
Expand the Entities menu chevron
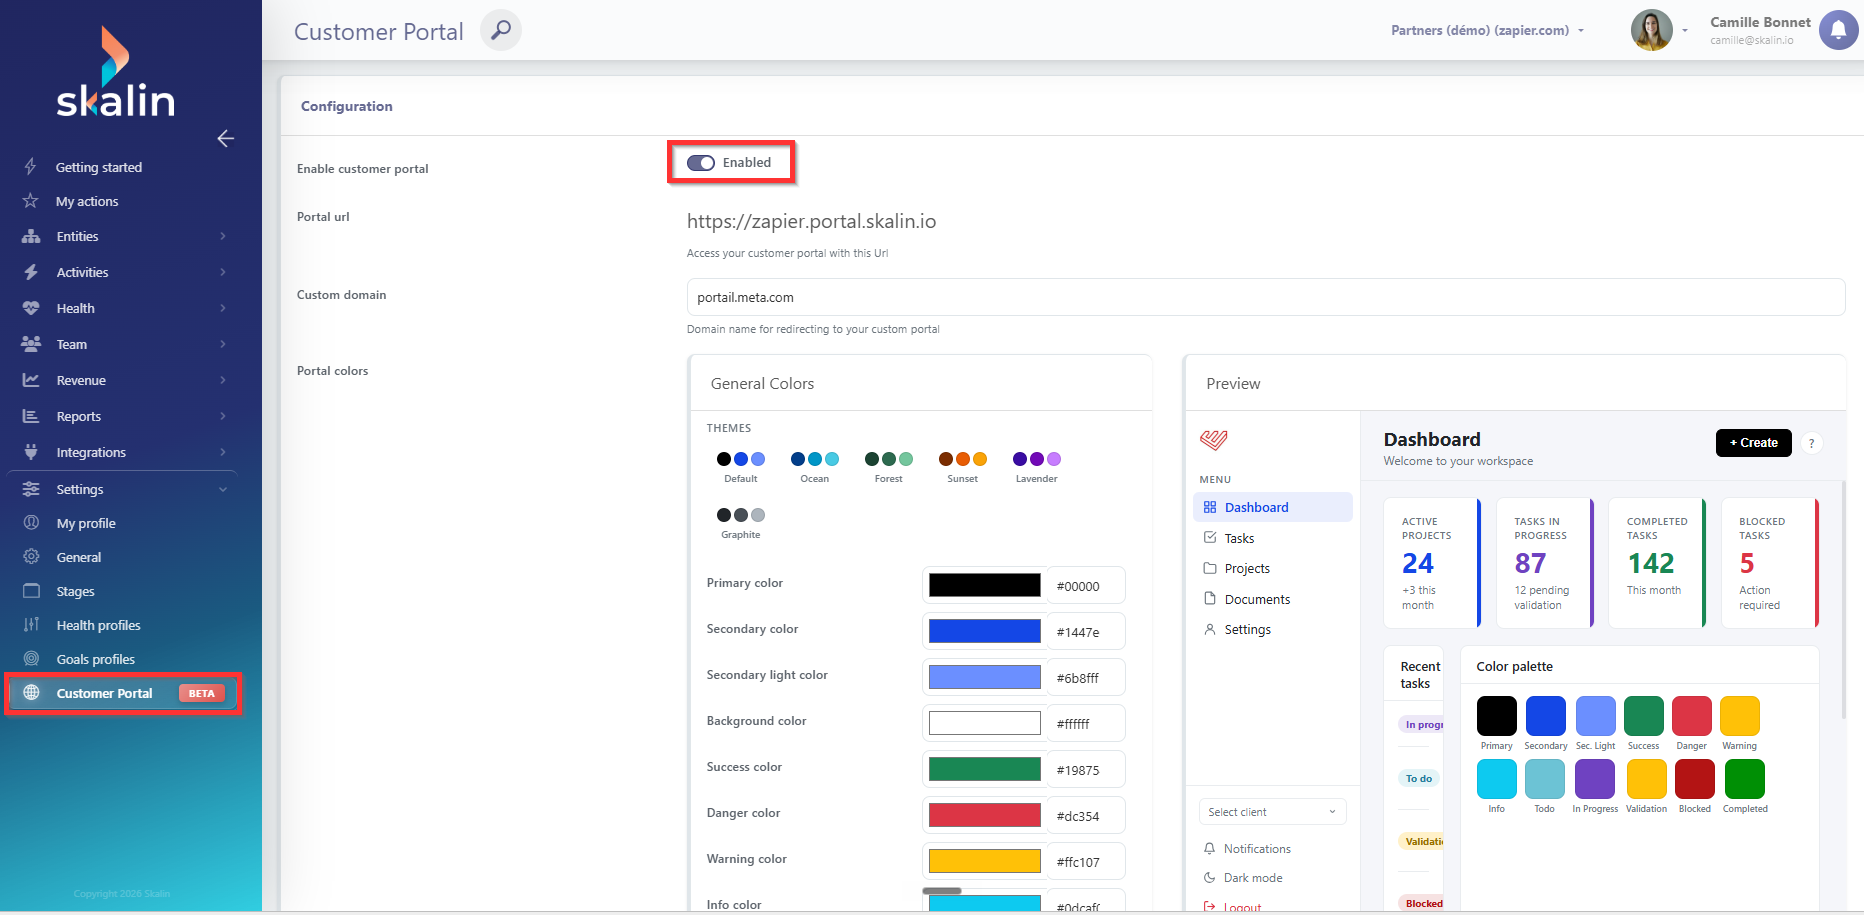pos(223,236)
